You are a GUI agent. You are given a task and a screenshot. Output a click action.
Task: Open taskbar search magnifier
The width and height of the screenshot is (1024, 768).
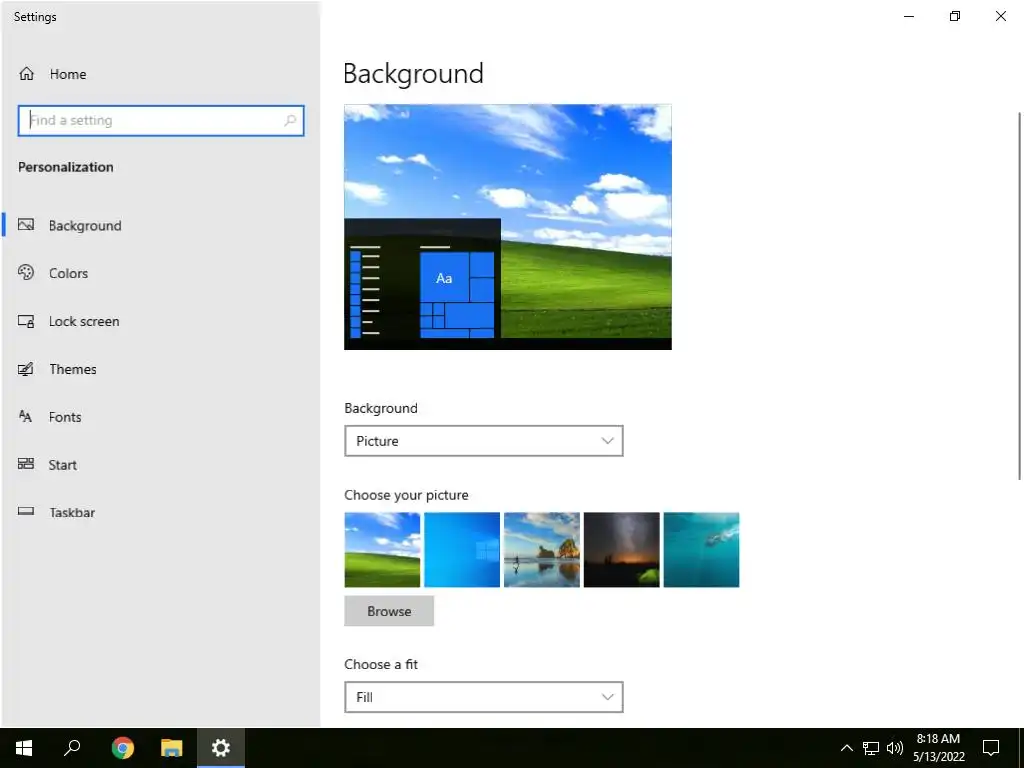tap(72, 748)
